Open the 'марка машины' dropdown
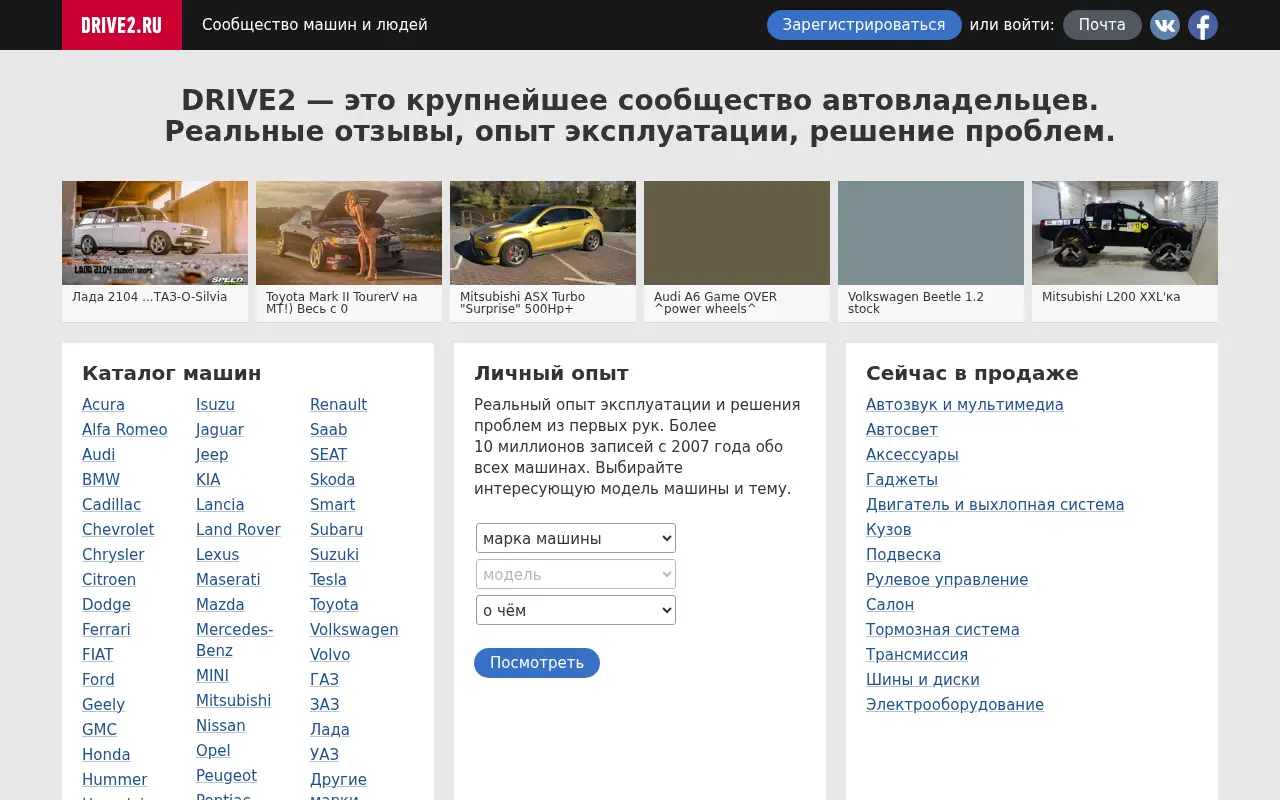Viewport: 1280px width, 800px height. point(576,538)
